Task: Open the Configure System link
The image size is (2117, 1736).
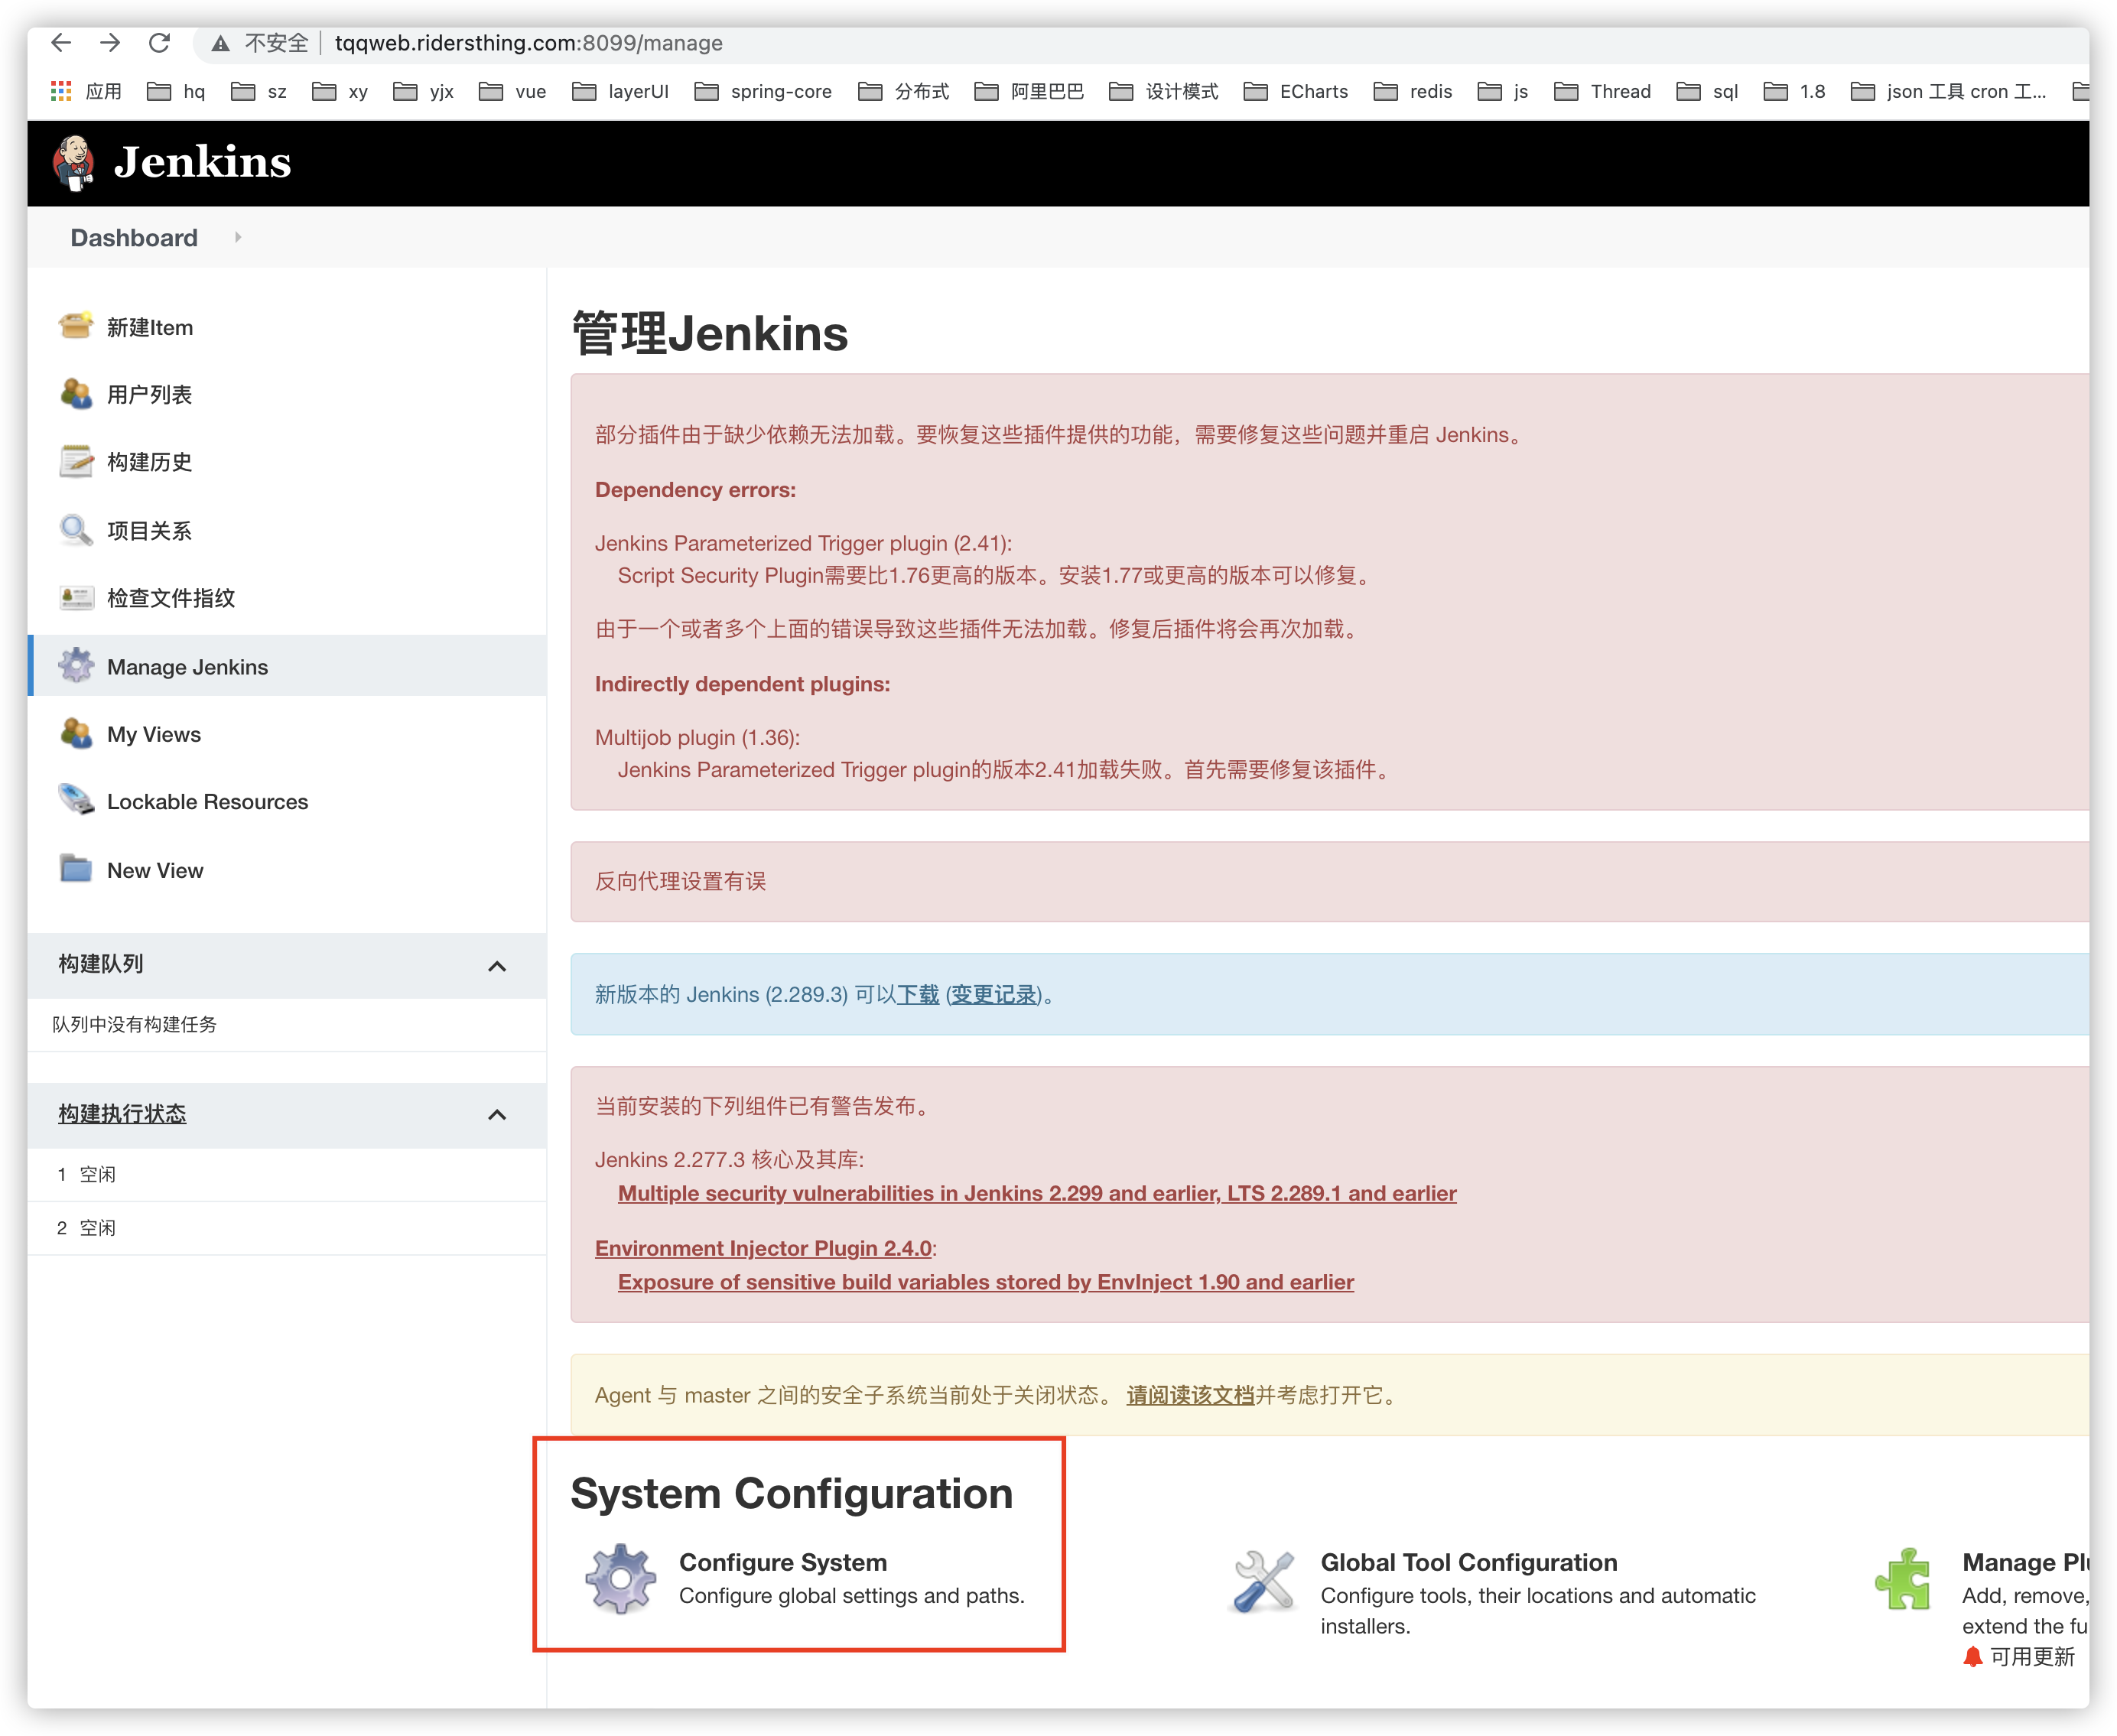Action: pos(783,1562)
